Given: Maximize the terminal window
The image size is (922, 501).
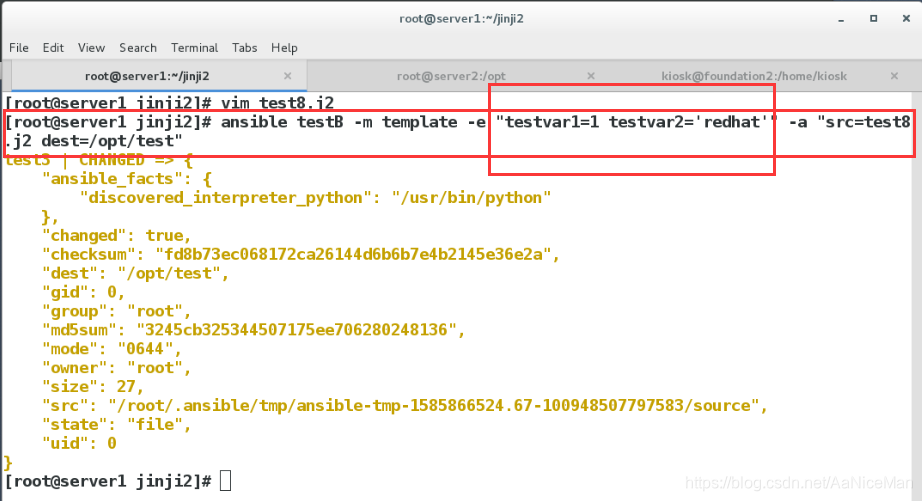Looking at the screenshot, I should 874,19.
